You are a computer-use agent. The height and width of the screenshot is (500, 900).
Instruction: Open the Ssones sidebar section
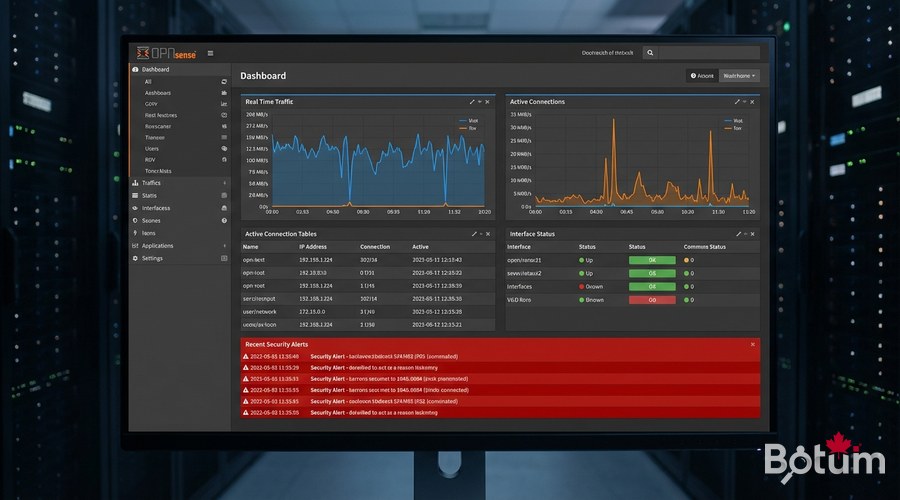point(152,221)
